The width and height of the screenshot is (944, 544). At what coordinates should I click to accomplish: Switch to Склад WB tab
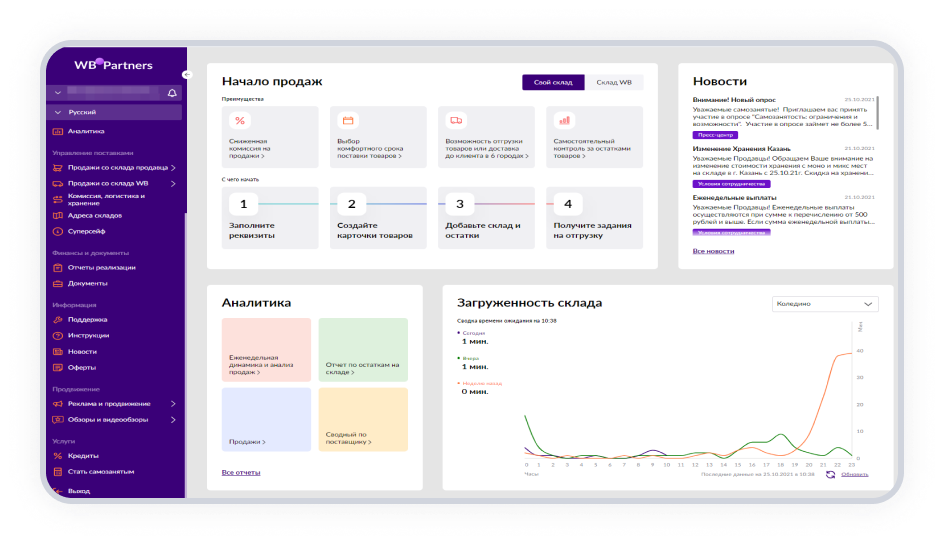point(614,82)
